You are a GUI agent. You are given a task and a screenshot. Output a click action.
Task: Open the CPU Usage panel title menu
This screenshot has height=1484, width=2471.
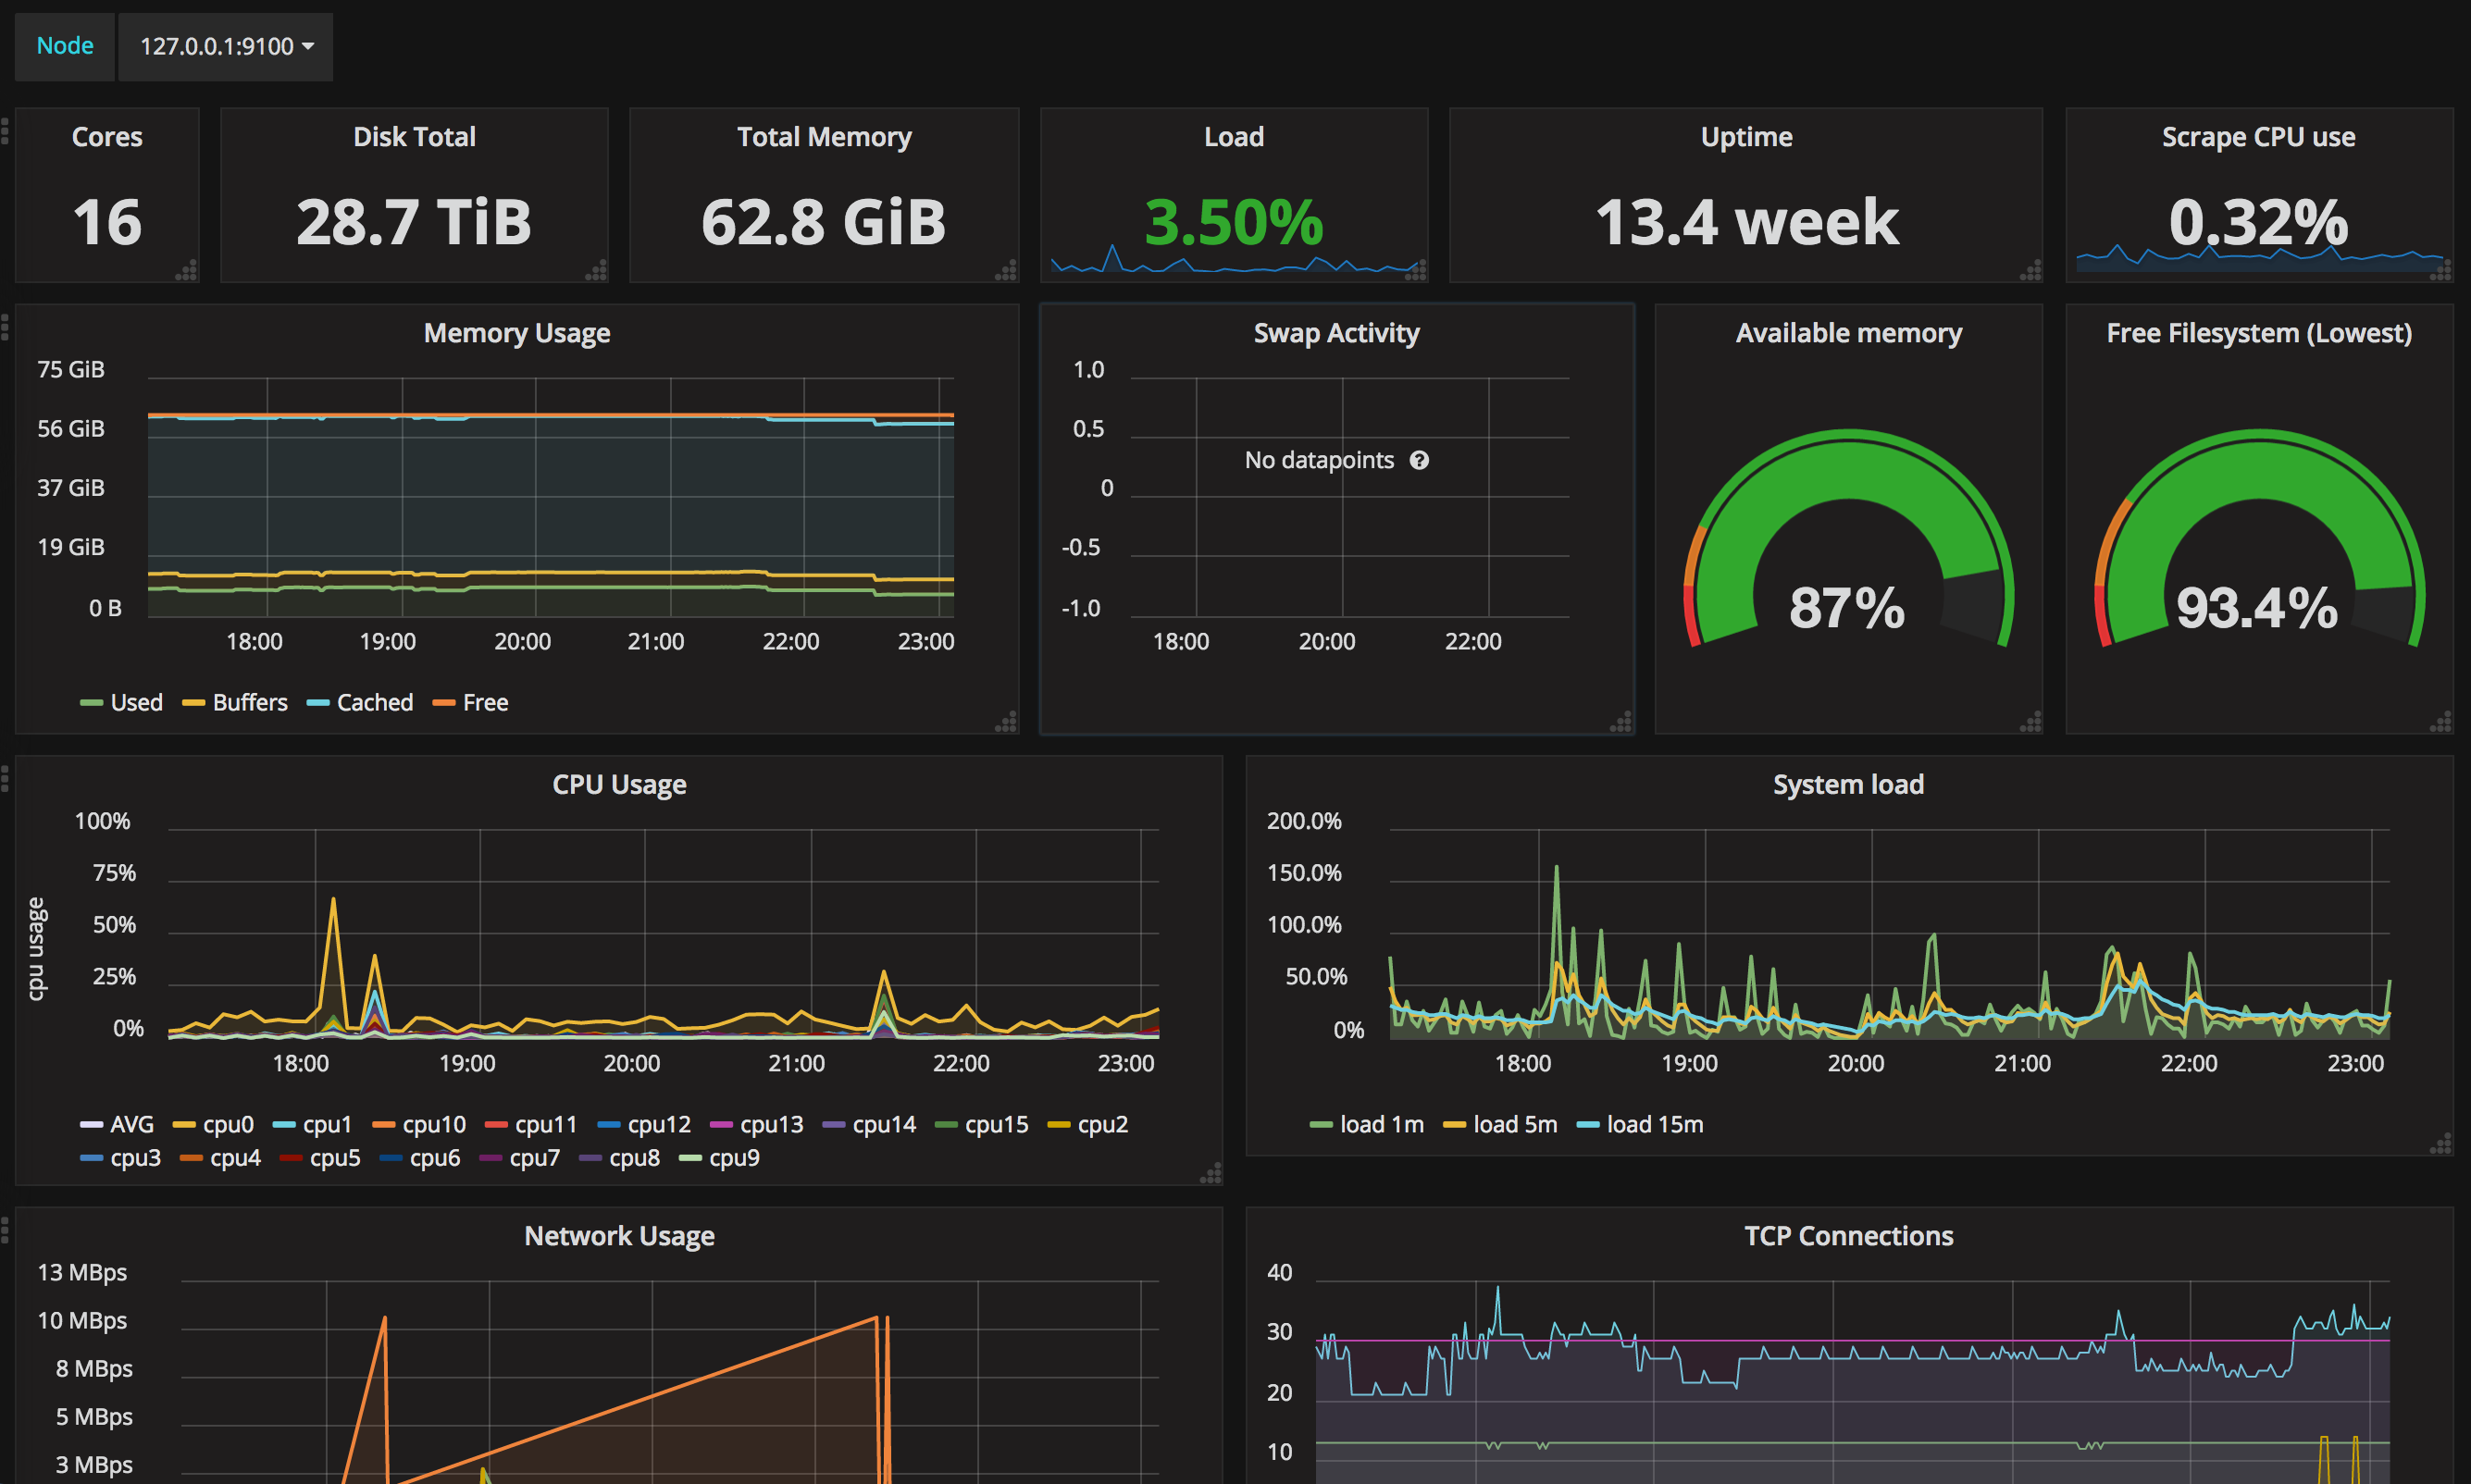click(x=619, y=785)
